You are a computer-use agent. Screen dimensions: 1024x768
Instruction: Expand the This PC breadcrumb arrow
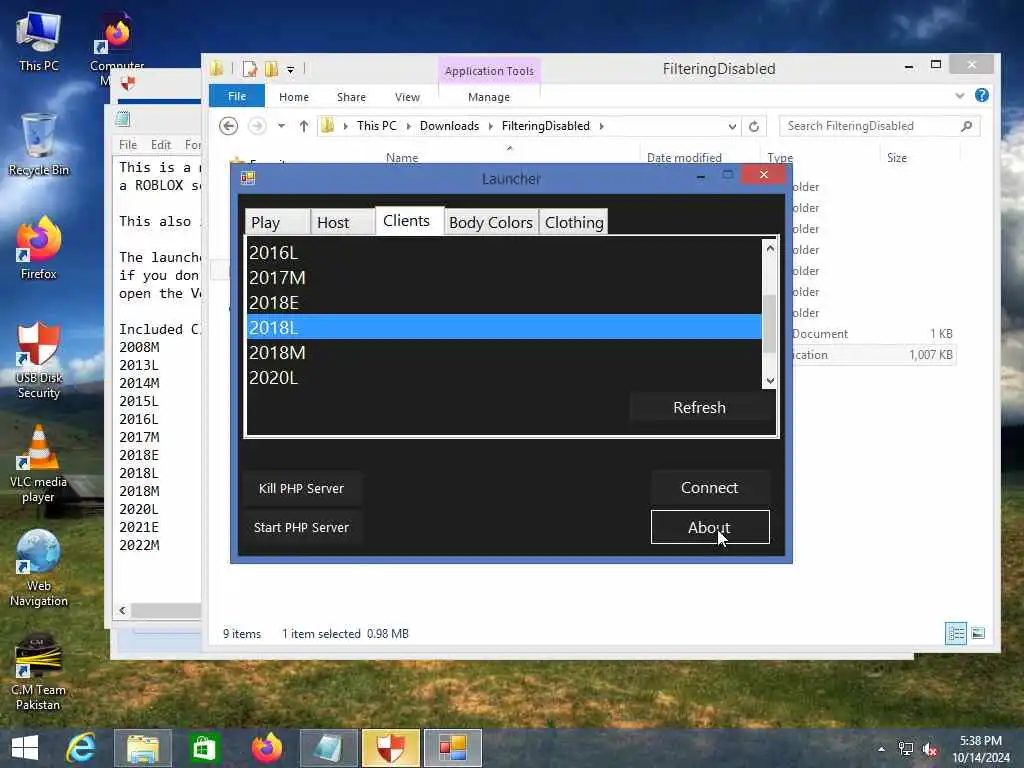408,126
